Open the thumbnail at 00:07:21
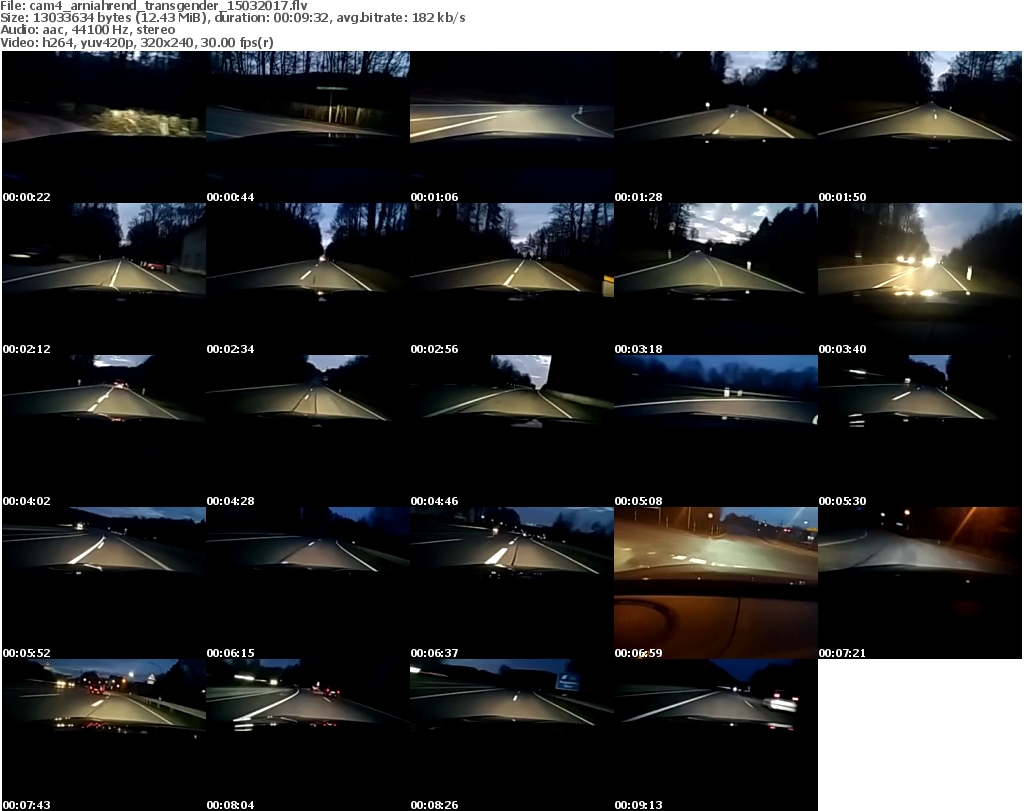Screen dimensions: 1024x811 click(920, 583)
